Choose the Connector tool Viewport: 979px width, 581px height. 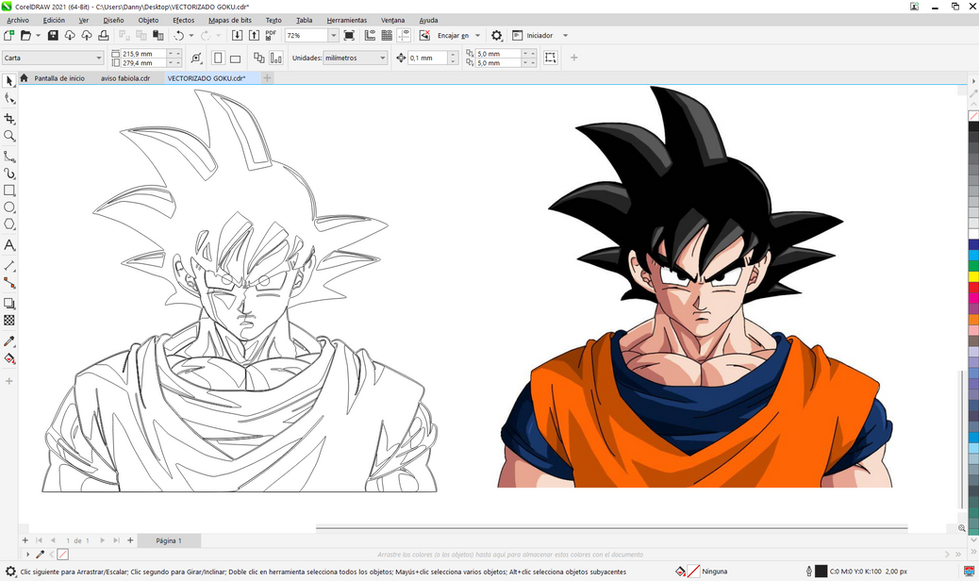[9, 283]
